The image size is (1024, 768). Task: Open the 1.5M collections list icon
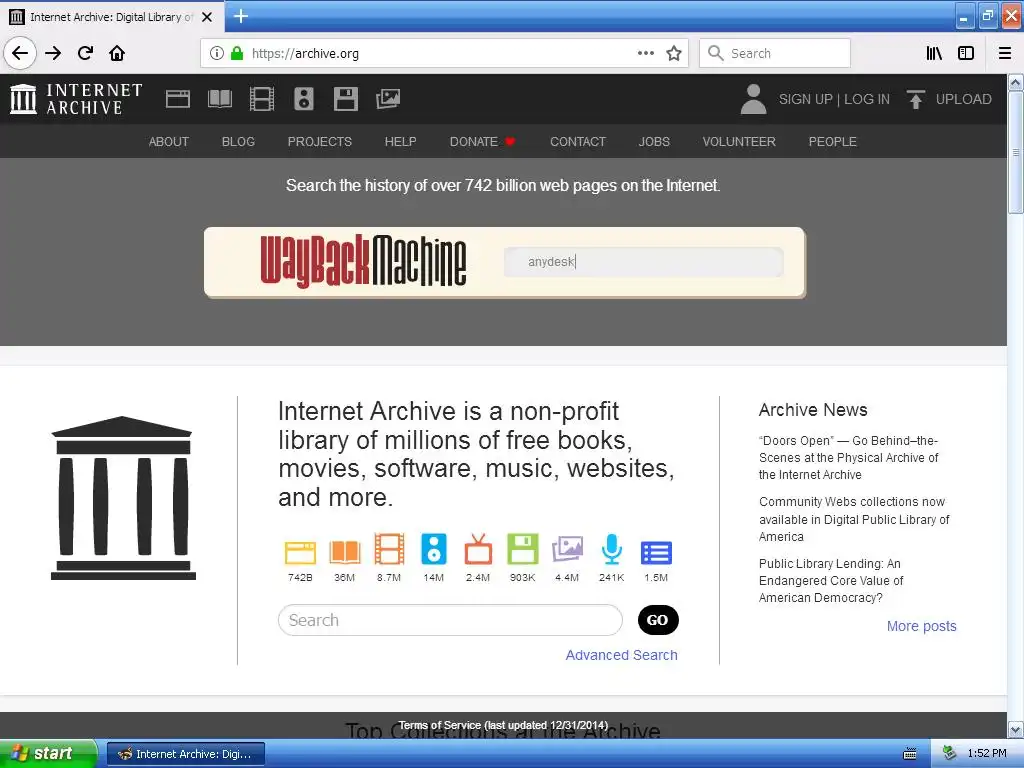click(656, 552)
